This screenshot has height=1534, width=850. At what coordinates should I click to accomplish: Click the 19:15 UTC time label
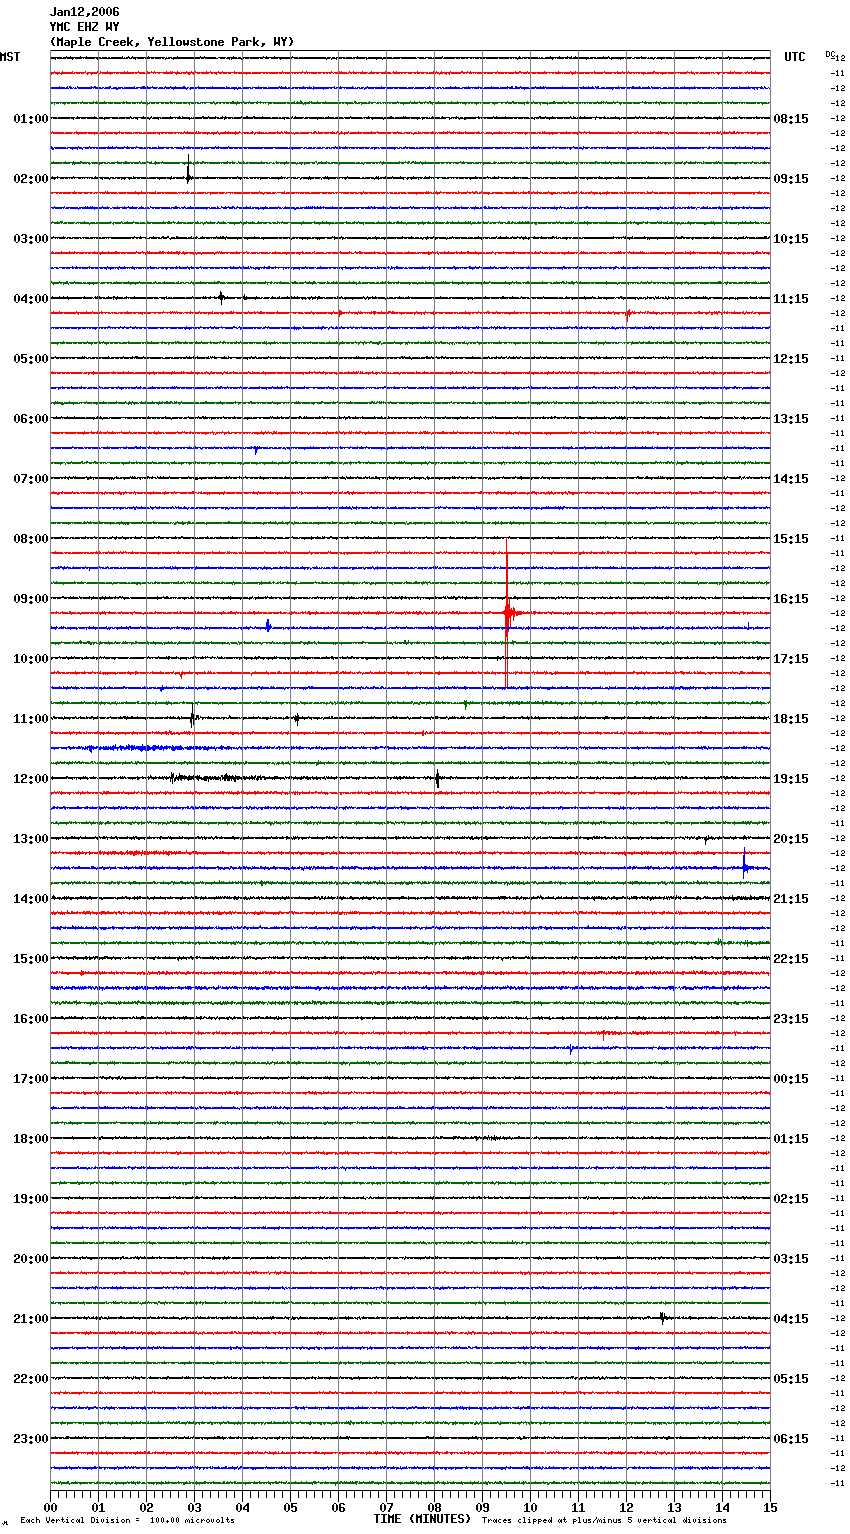(x=791, y=779)
